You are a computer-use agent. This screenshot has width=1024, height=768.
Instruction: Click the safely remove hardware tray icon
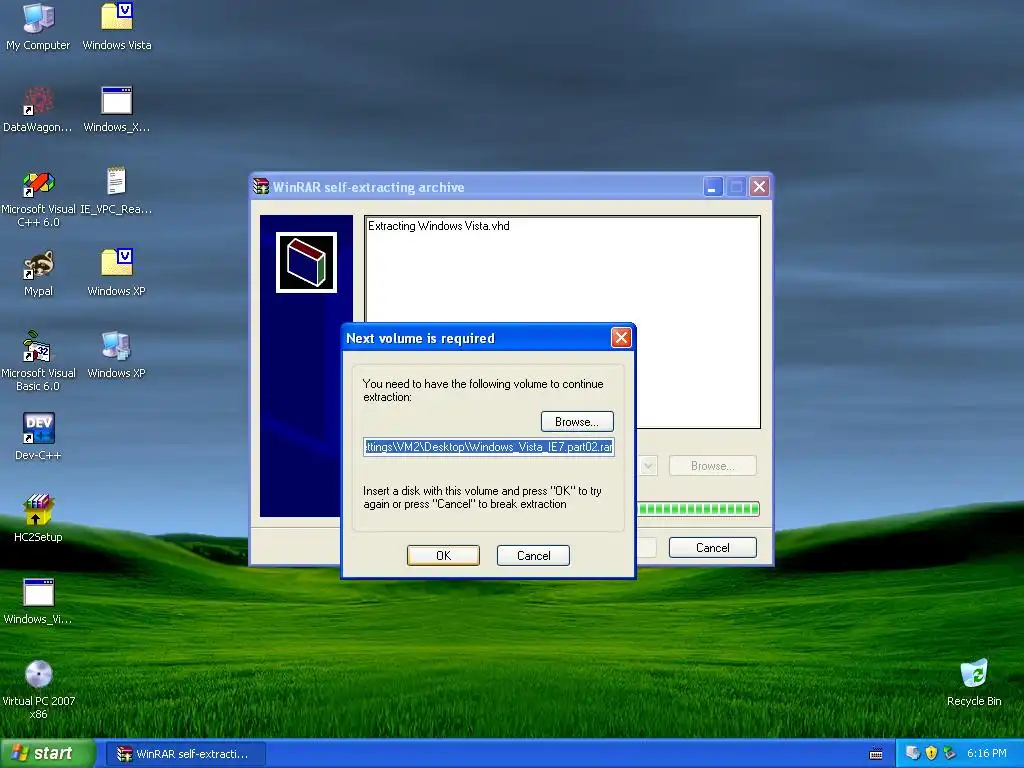pos(950,753)
